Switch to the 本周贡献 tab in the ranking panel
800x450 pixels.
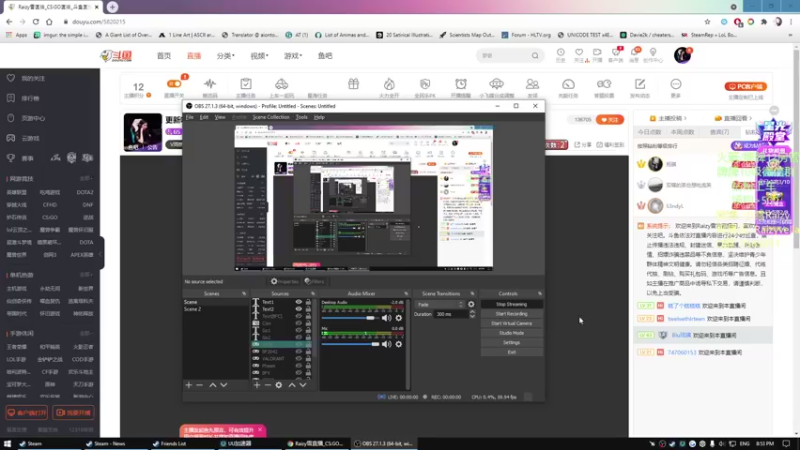683,132
